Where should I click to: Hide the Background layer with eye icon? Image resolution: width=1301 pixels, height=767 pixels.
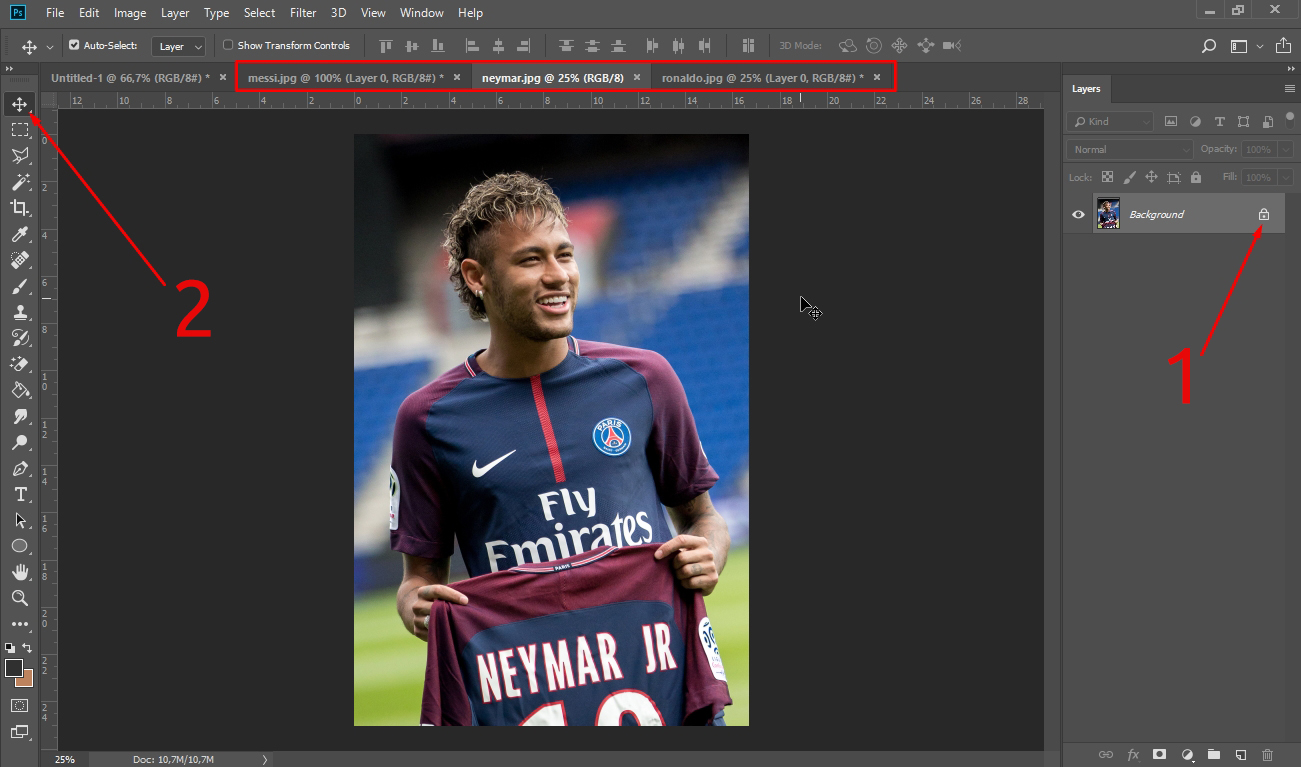(1078, 214)
